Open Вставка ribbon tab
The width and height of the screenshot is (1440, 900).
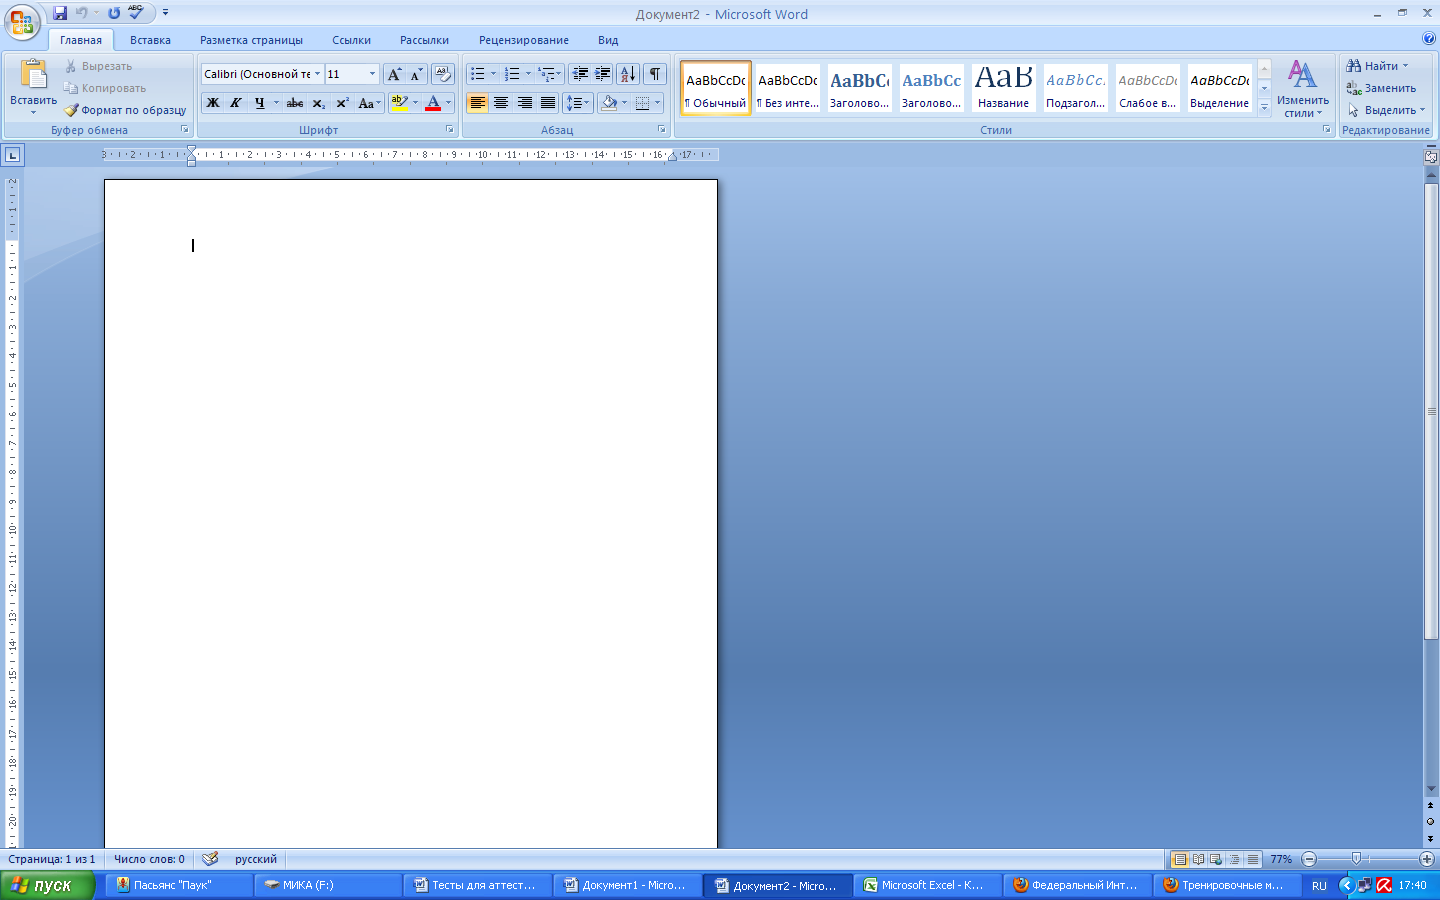pos(150,40)
